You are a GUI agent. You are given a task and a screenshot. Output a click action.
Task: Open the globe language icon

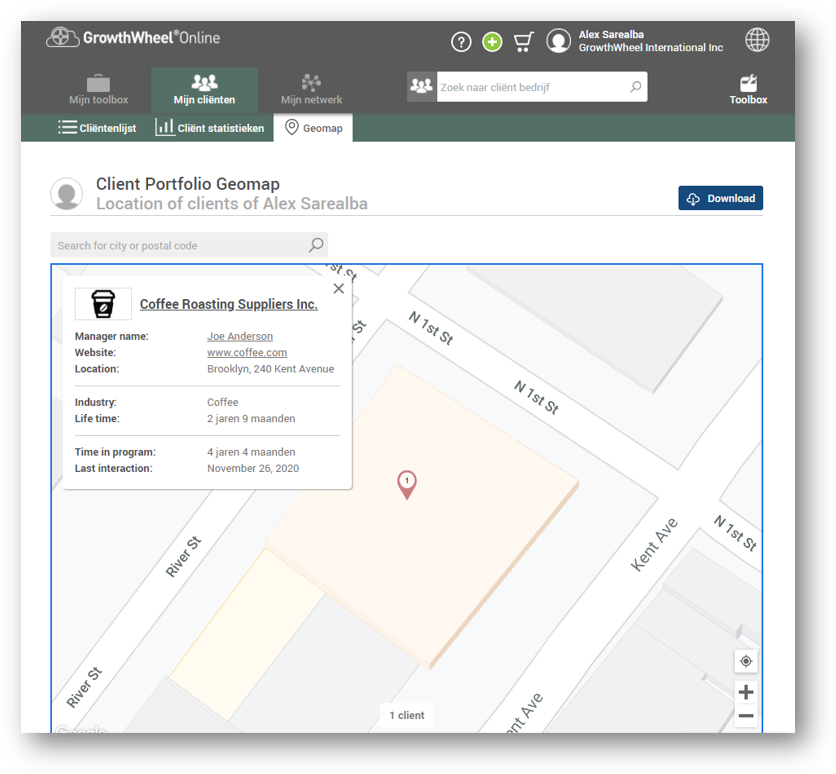(757, 40)
